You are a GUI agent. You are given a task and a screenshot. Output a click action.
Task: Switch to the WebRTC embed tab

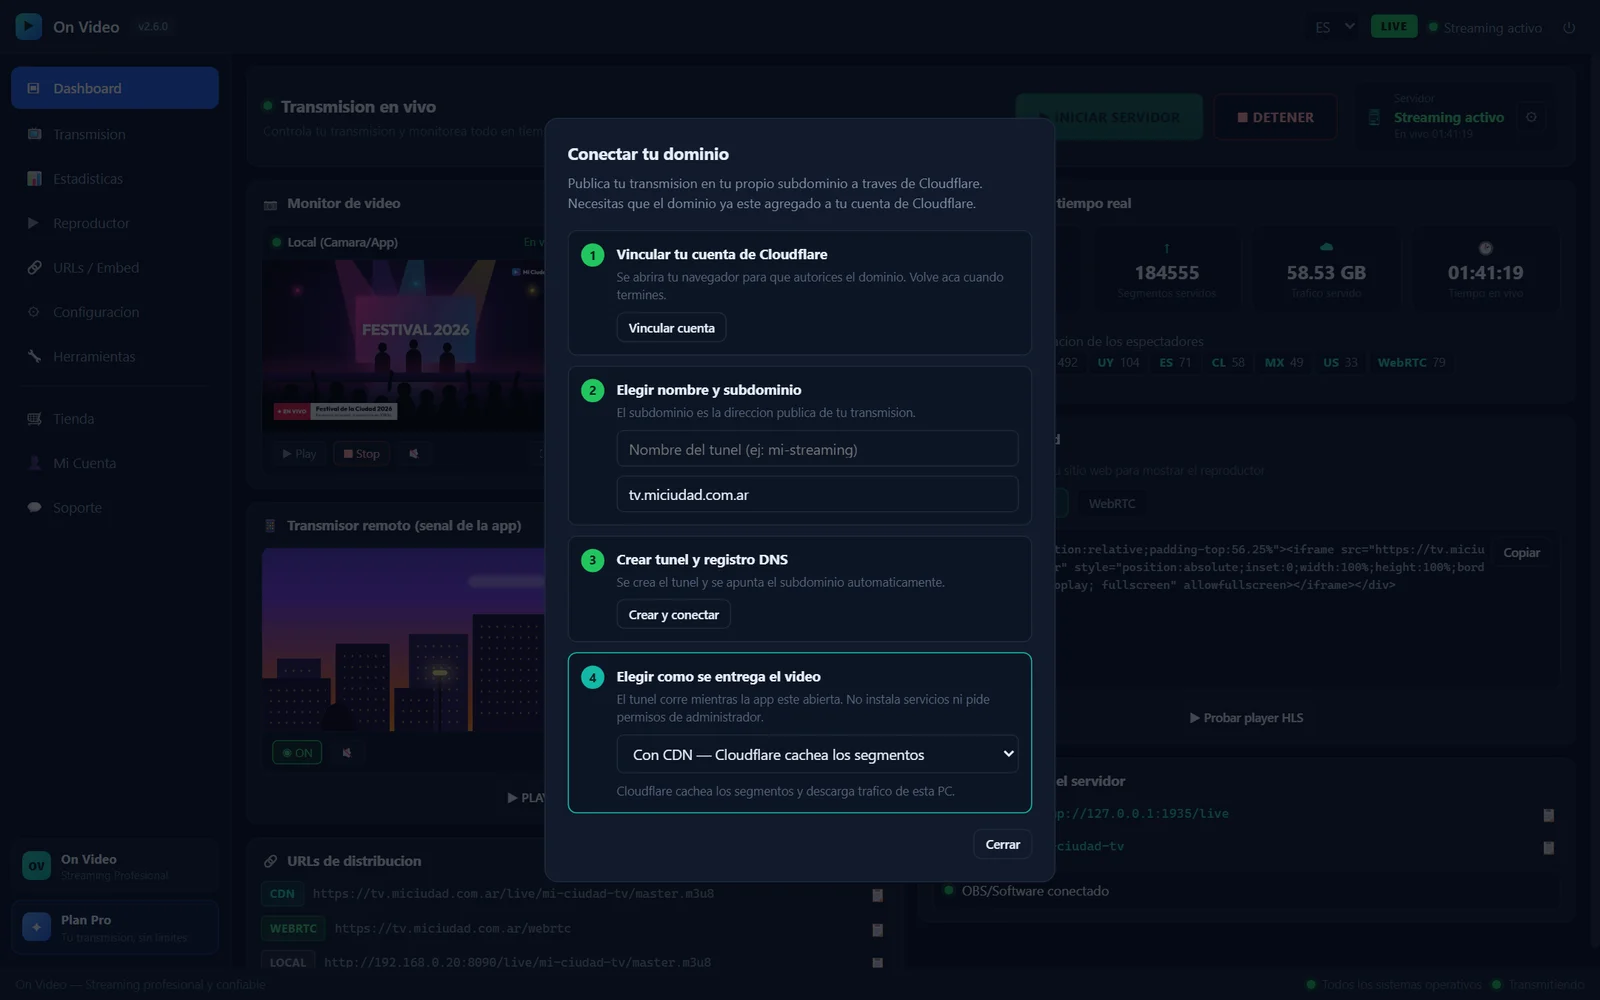[1112, 504]
